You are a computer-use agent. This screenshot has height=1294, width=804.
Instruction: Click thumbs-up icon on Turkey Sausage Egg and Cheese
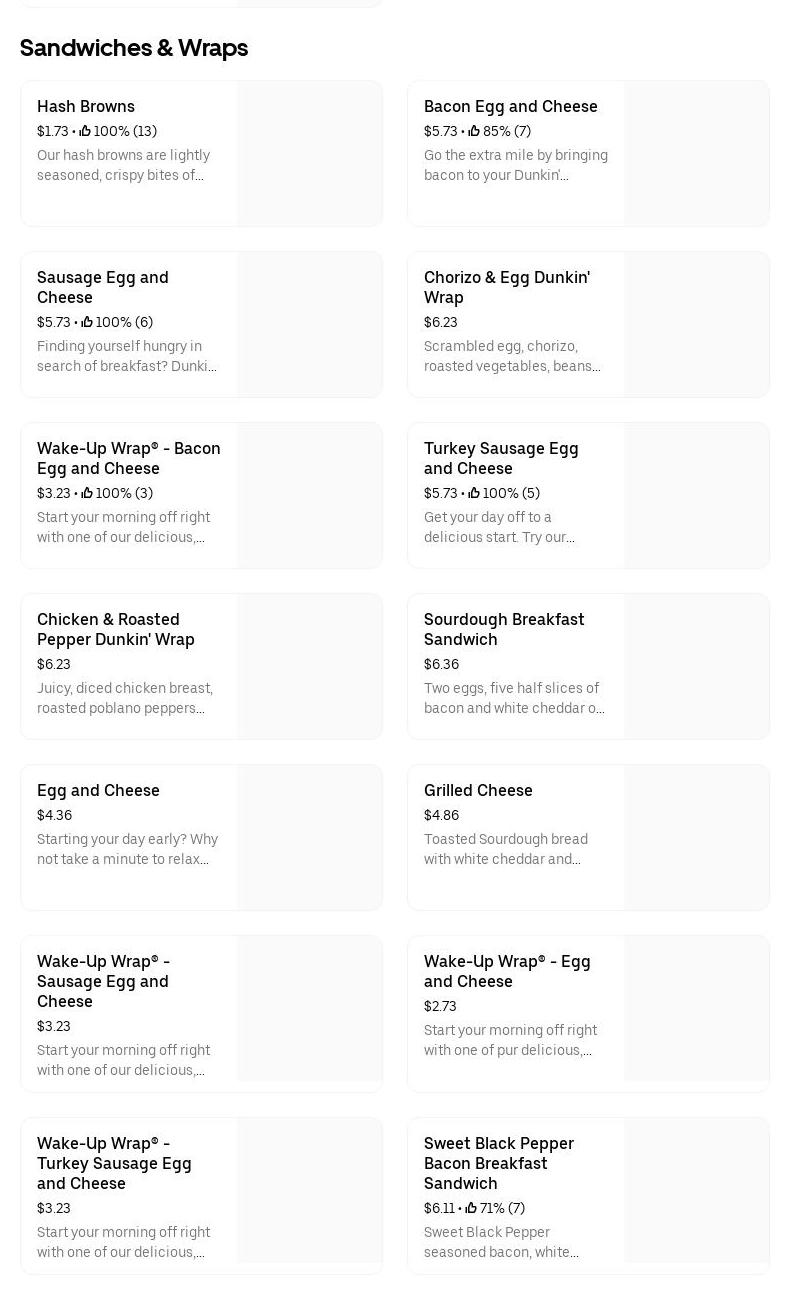coord(474,493)
